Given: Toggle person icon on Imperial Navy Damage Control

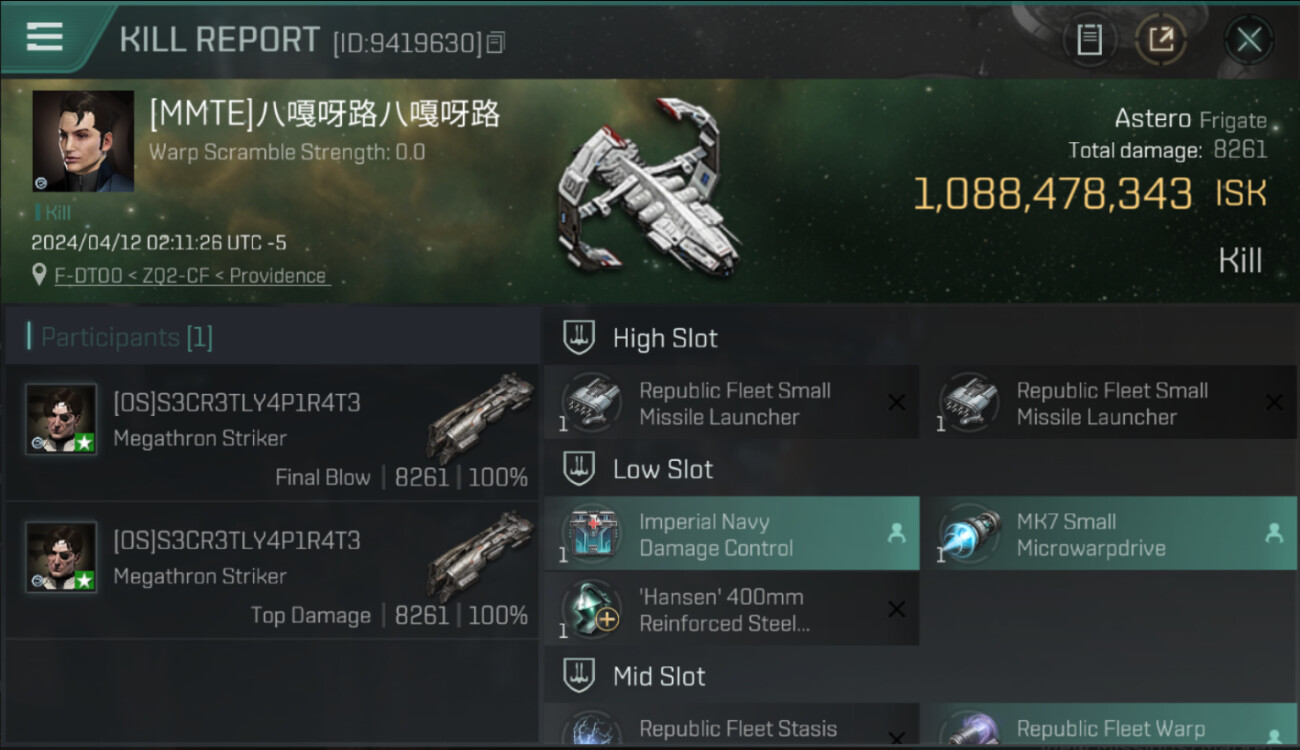Looking at the screenshot, I should click(897, 534).
